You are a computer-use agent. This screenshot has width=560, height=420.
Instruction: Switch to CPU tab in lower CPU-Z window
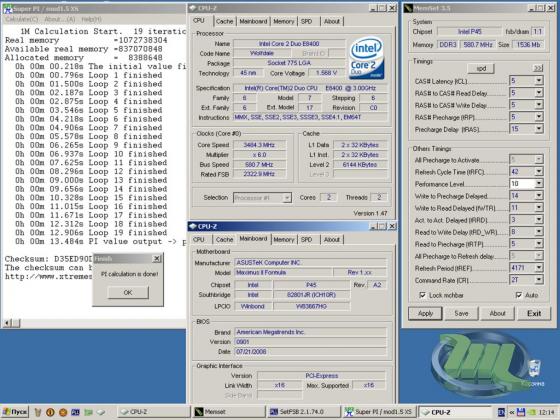click(199, 240)
